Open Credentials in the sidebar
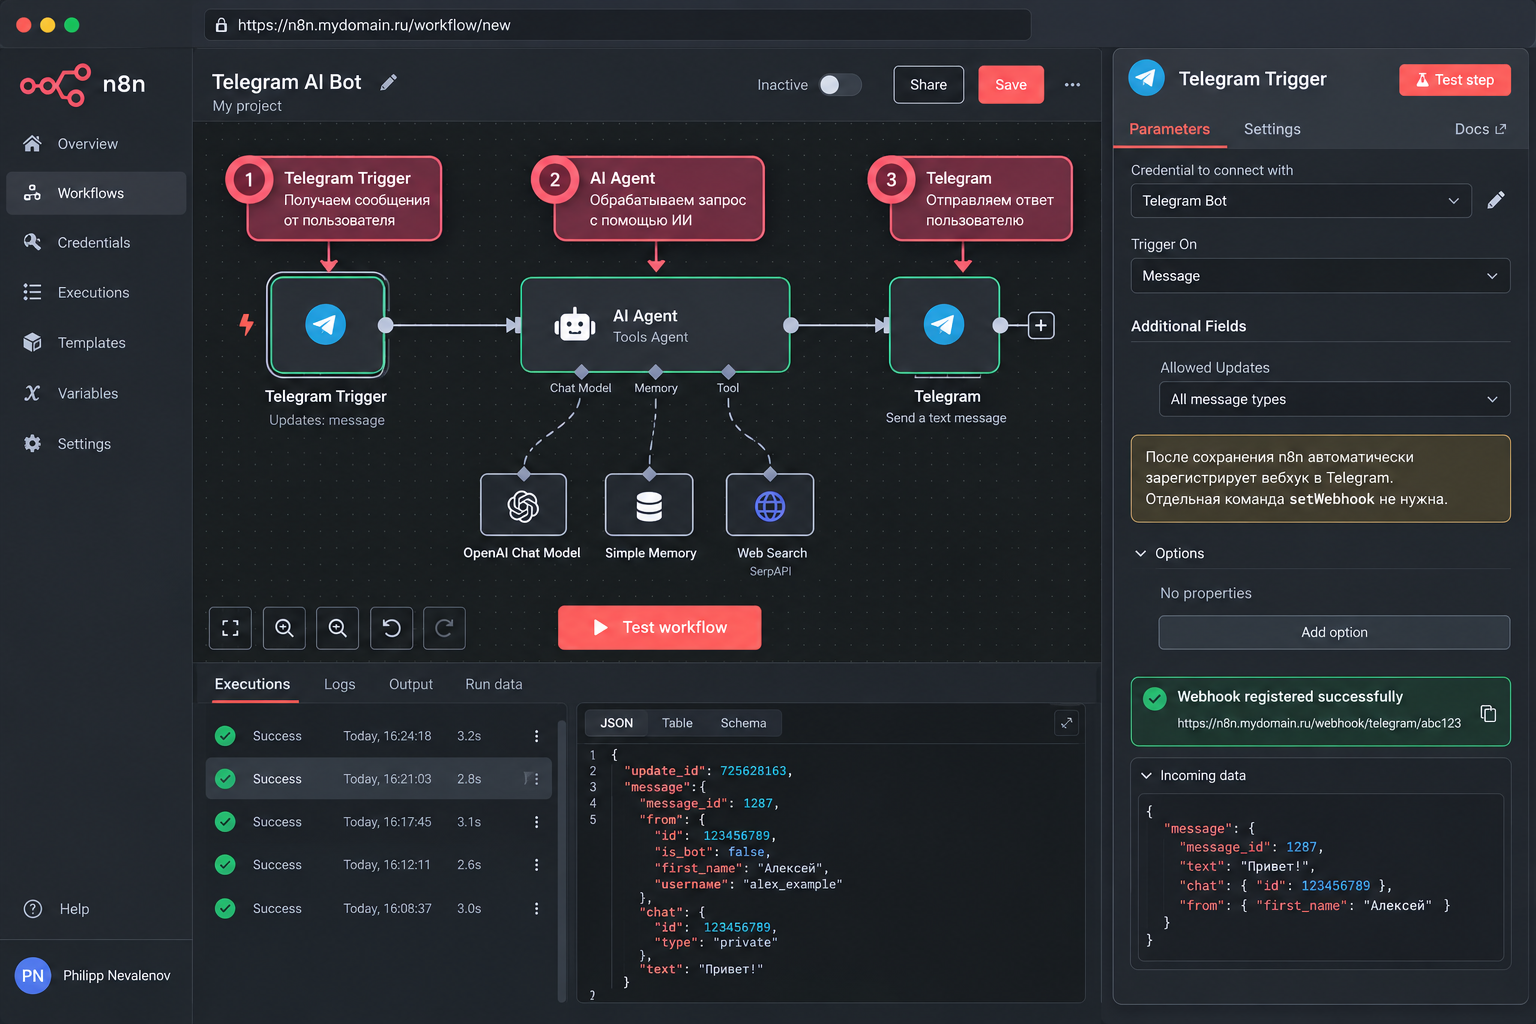 pos(96,243)
